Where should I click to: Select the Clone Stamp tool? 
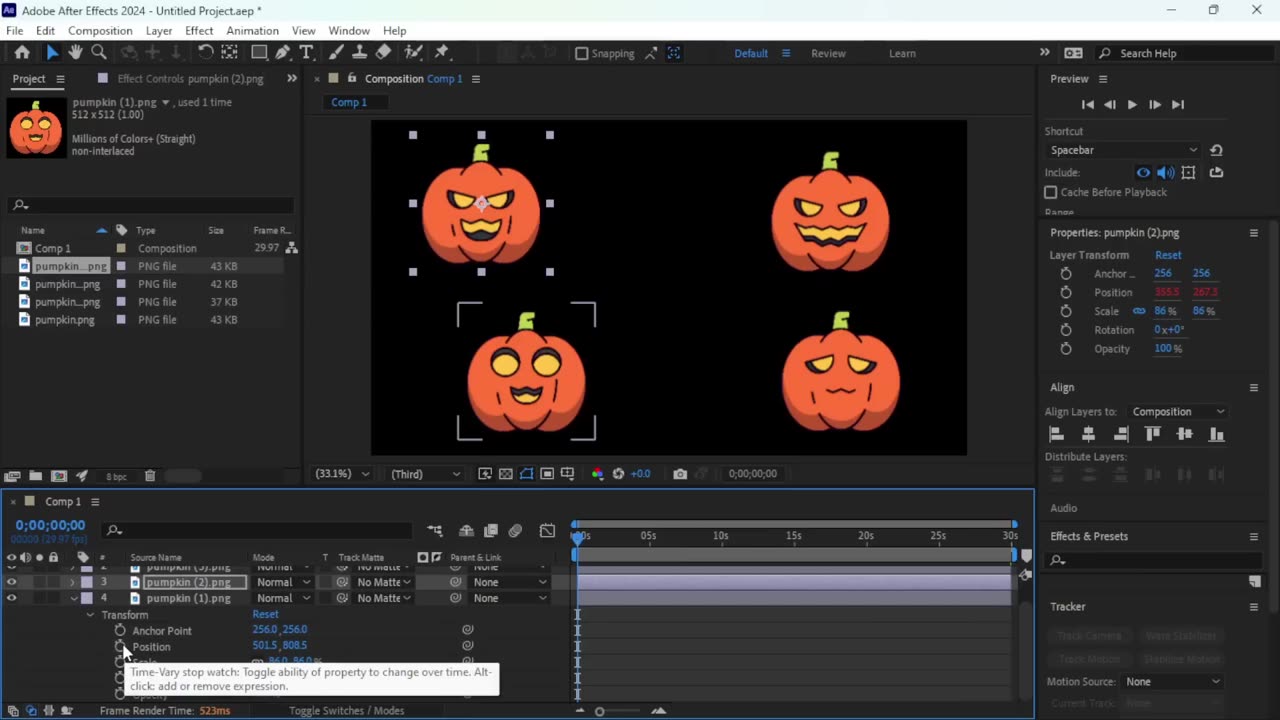click(x=360, y=53)
